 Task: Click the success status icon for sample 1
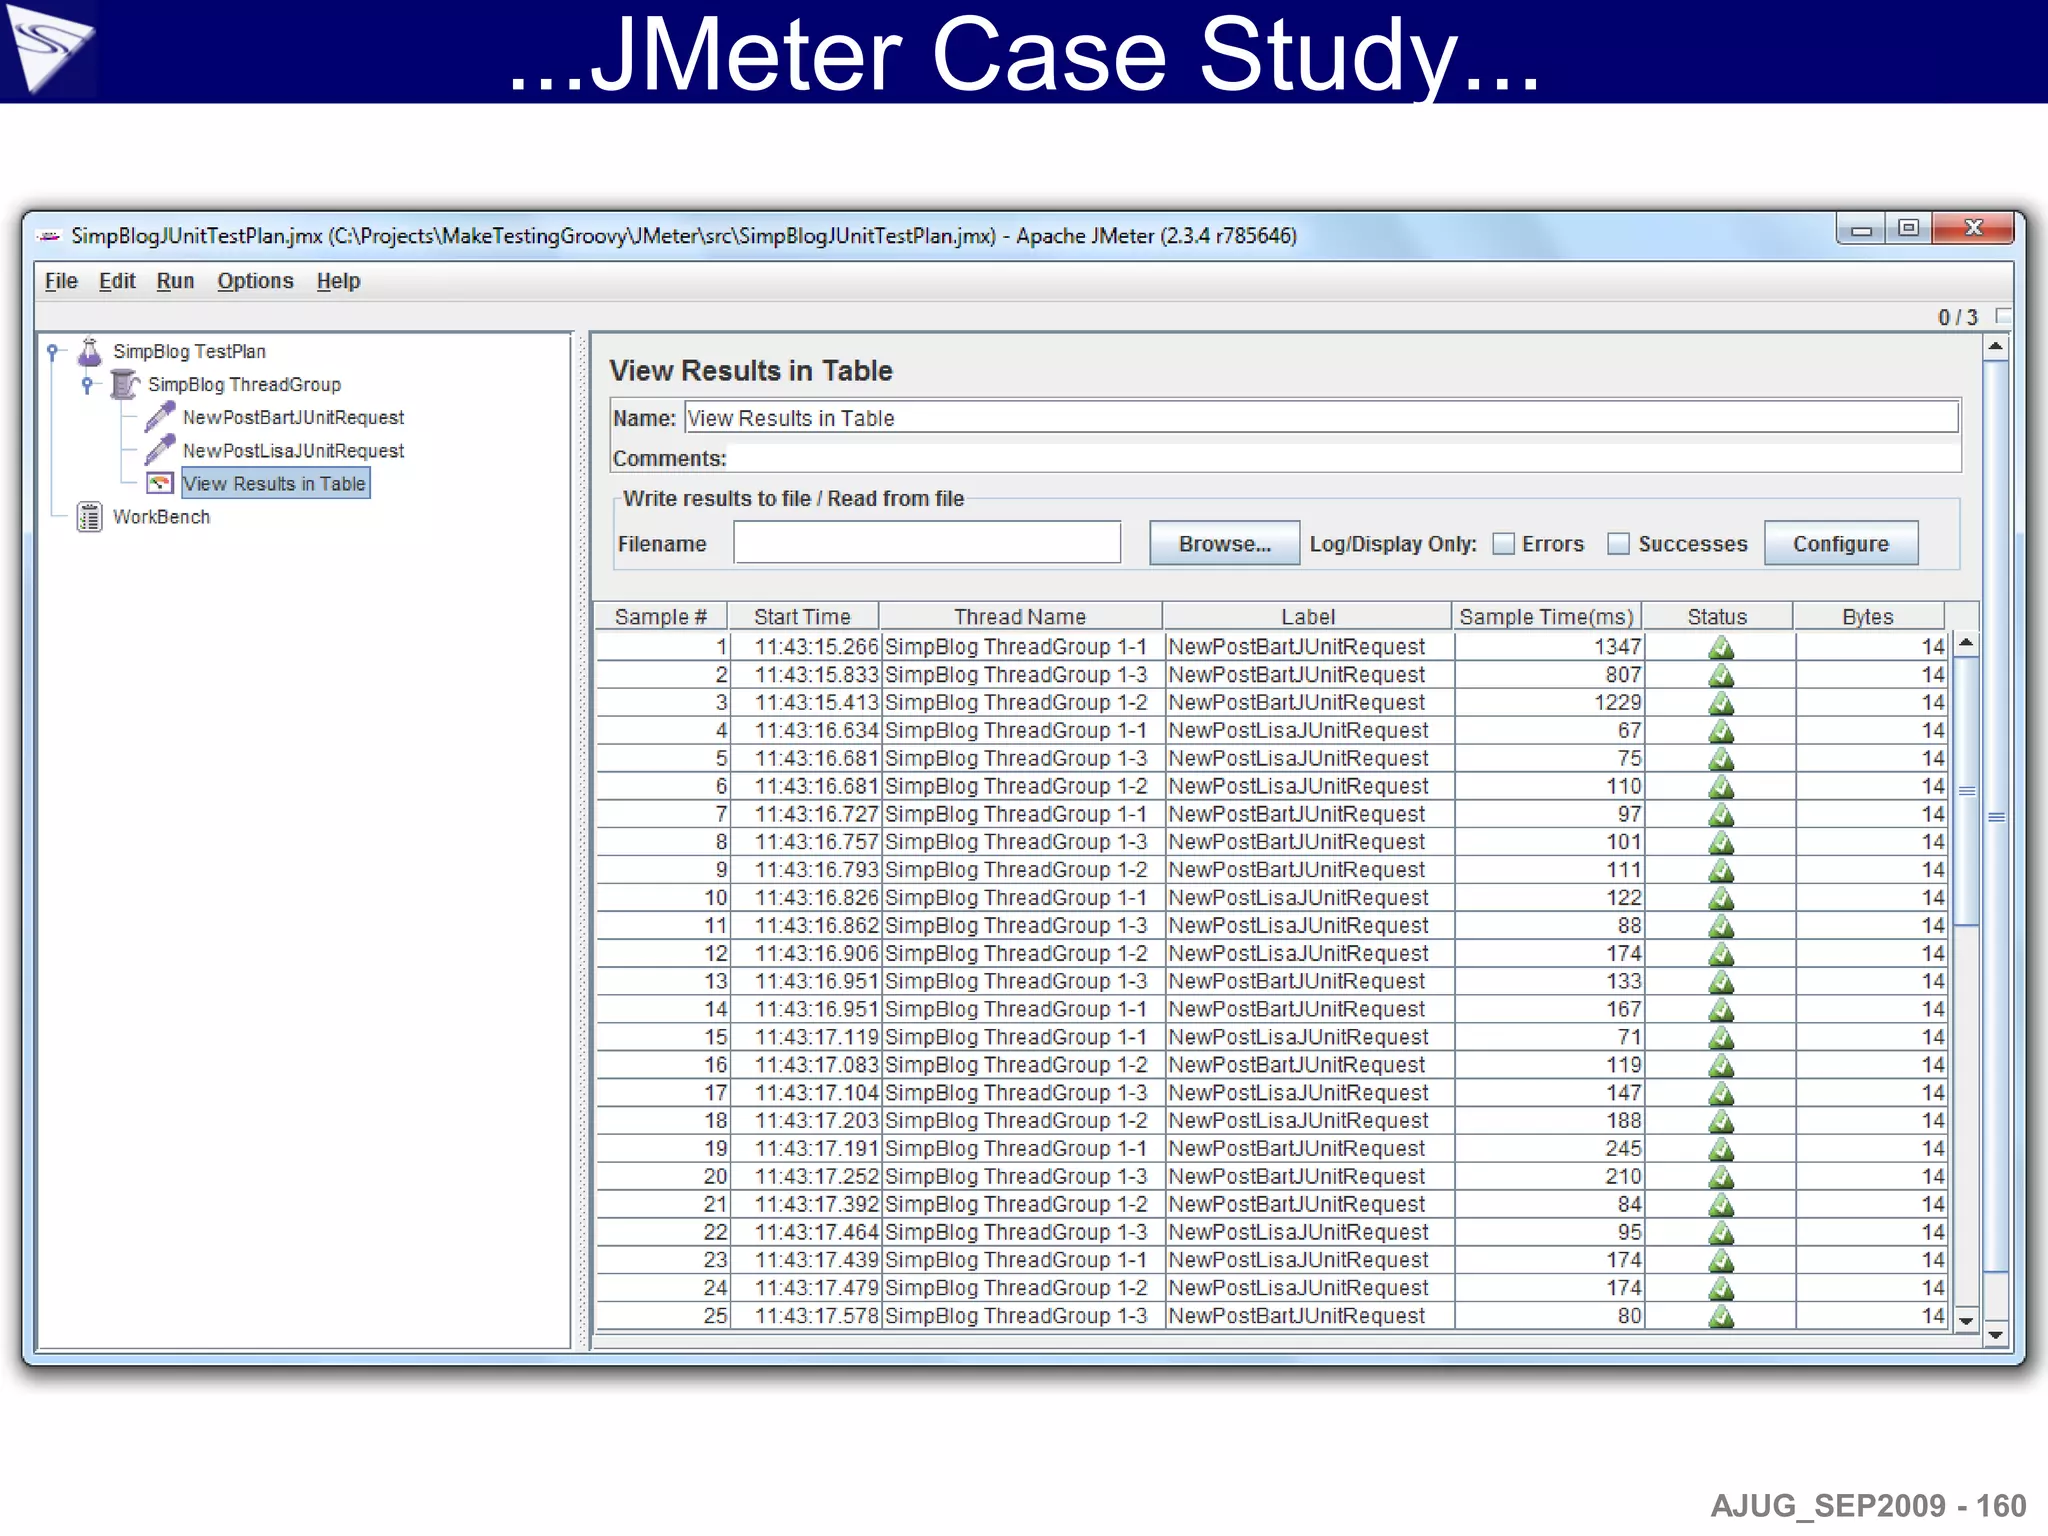1720,647
